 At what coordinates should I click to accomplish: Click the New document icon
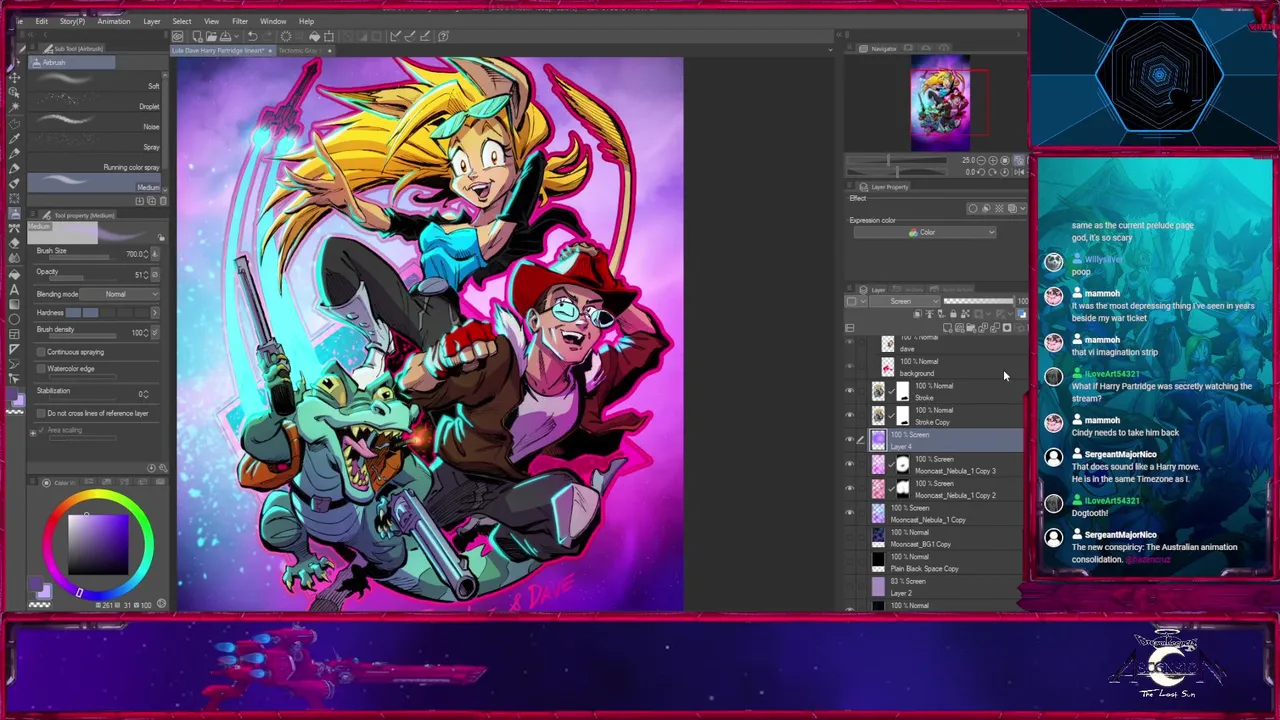coord(197,37)
